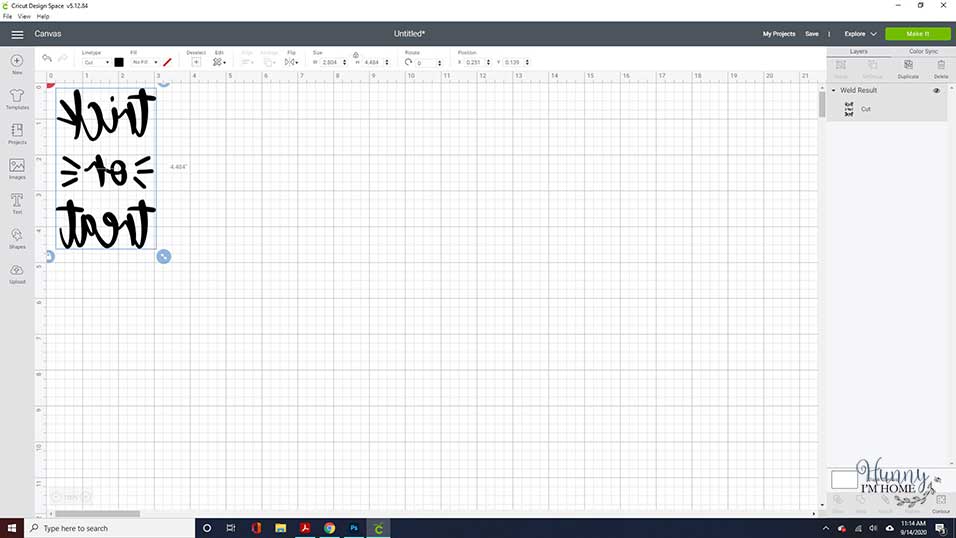Open the File menu
The height and width of the screenshot is (538, 956).
7,16
